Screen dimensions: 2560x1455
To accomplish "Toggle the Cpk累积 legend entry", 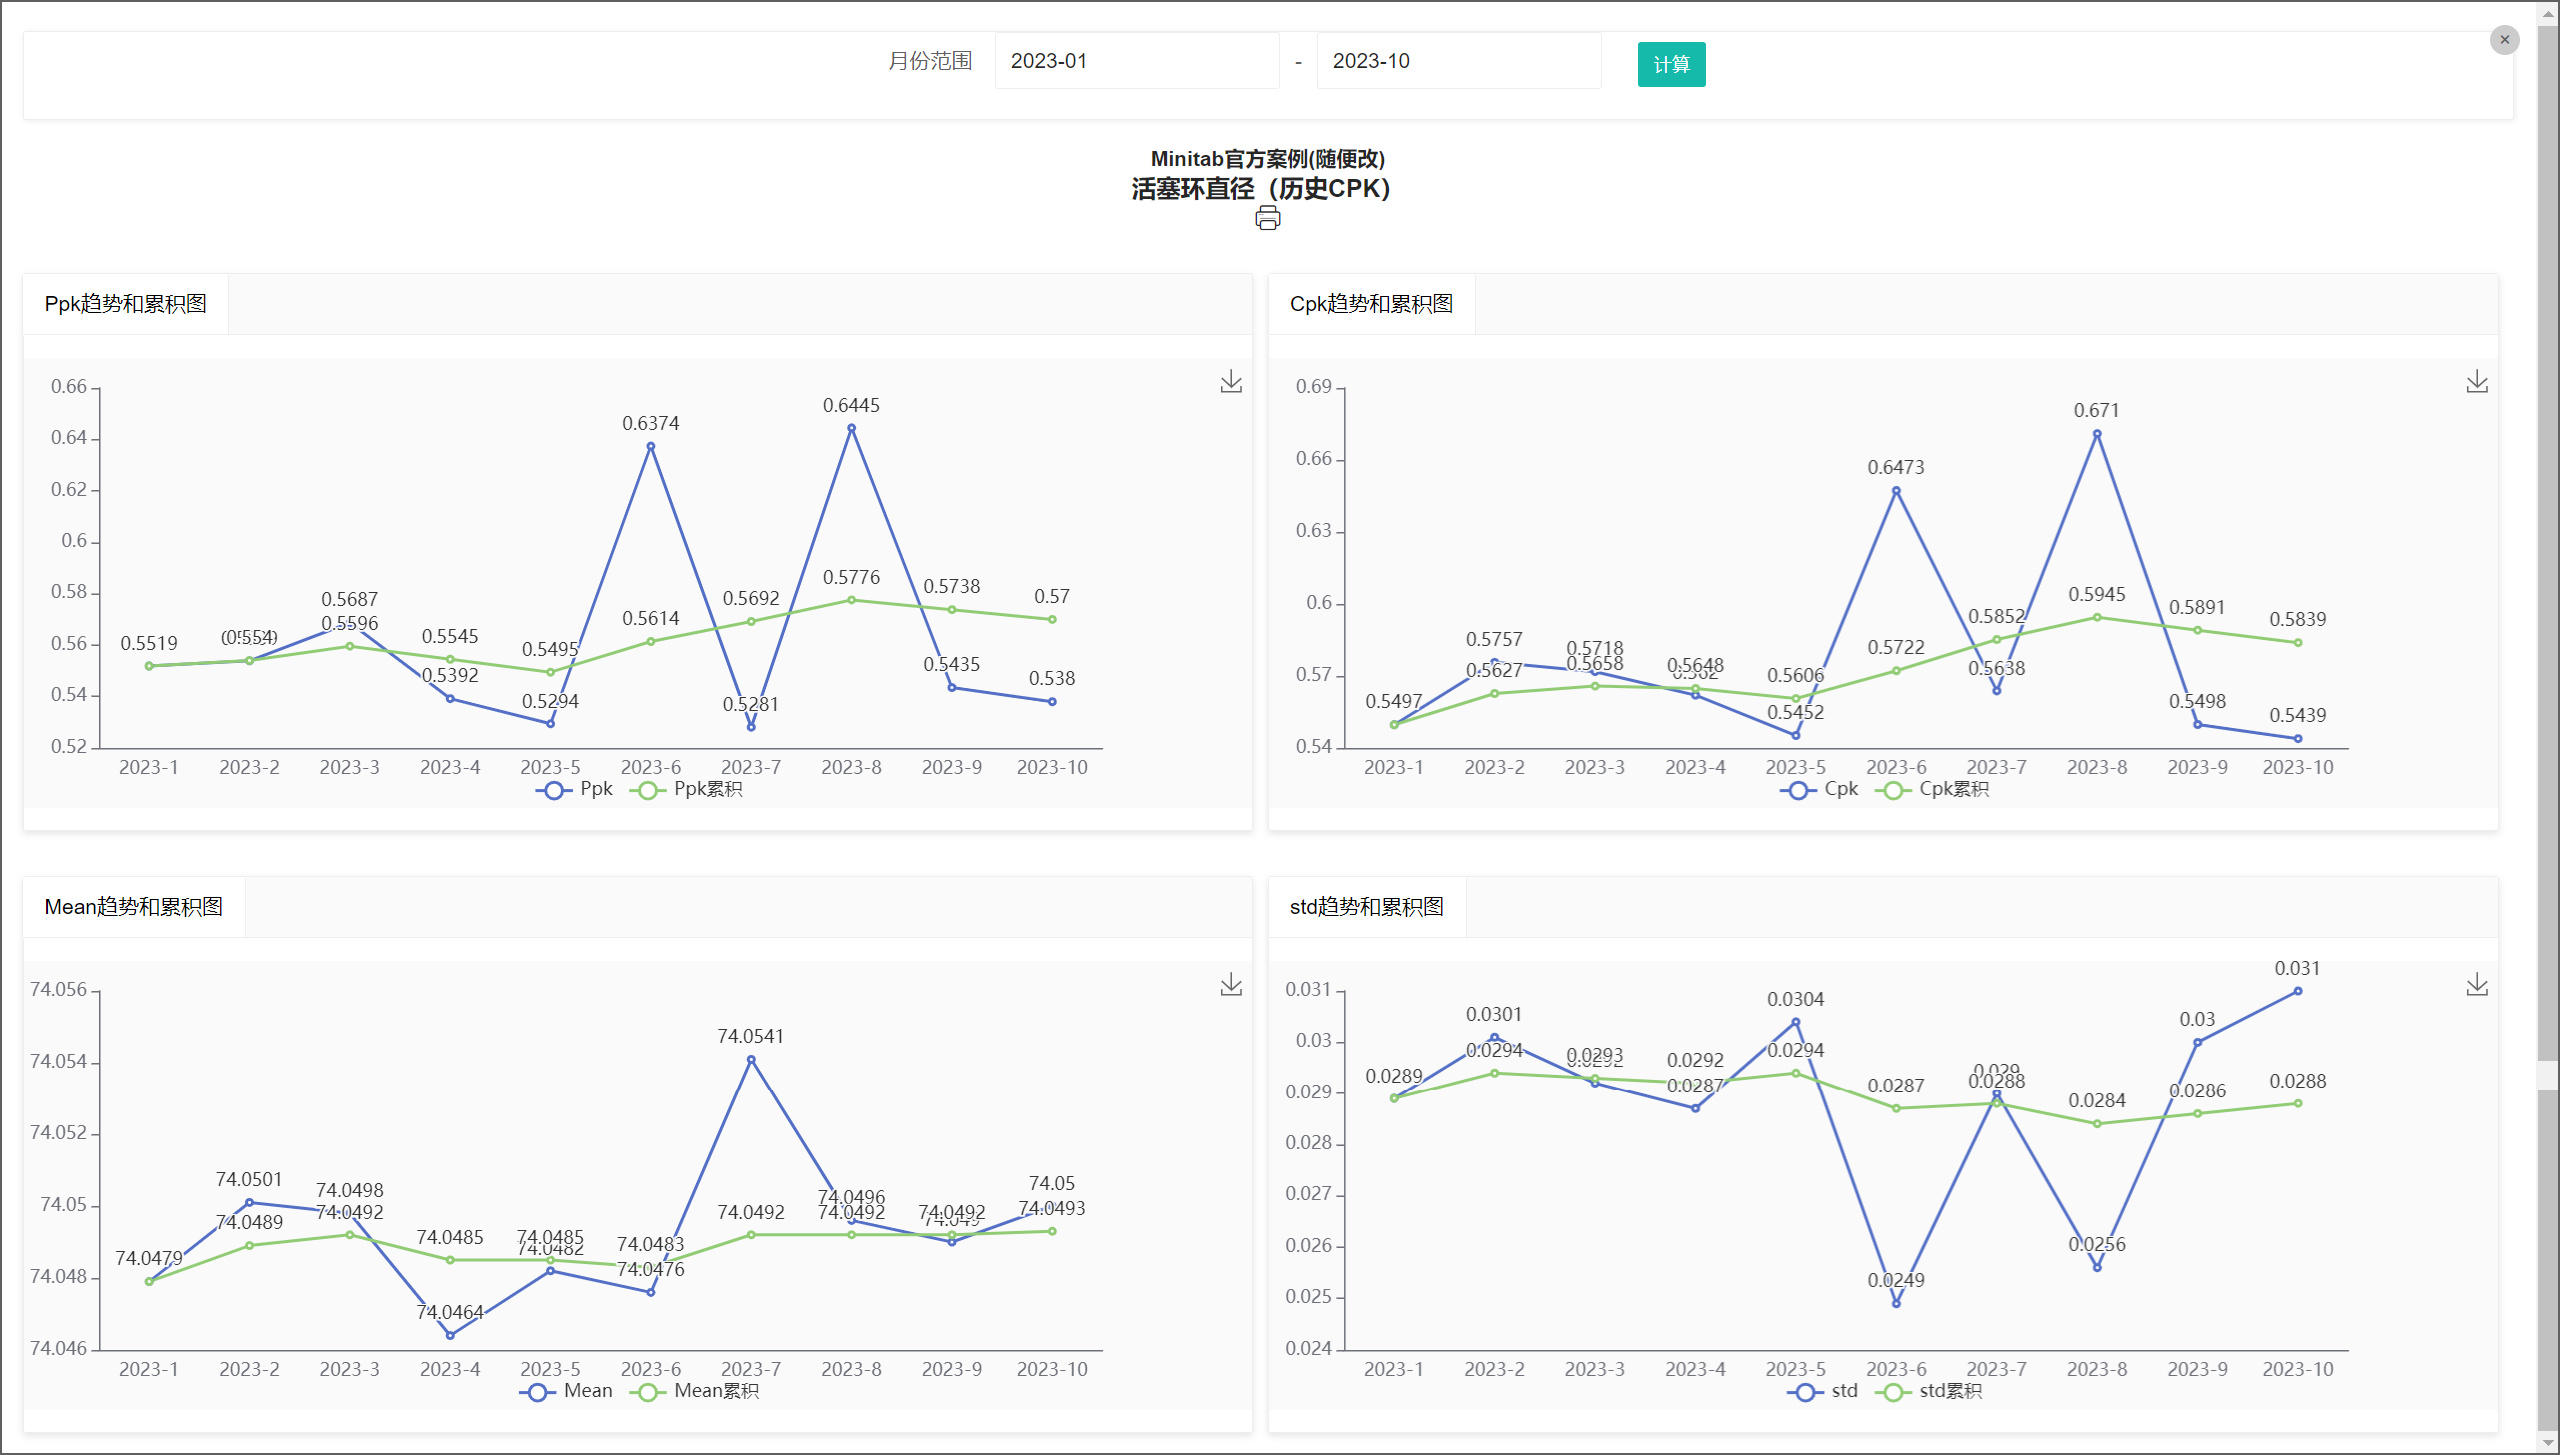I will pyautogui.click(x=1934, y=789).
